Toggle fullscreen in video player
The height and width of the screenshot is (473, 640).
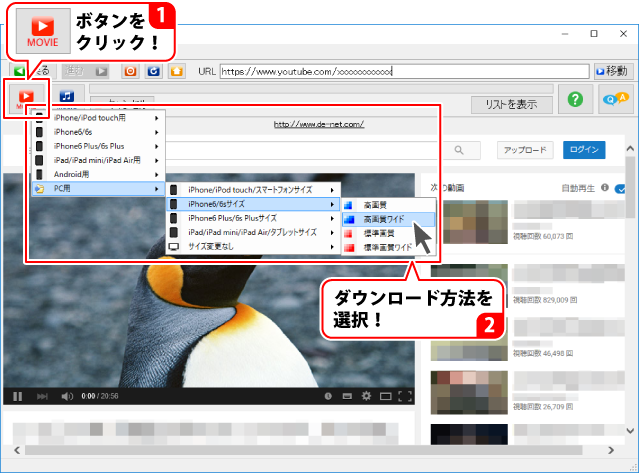[404, 396]
